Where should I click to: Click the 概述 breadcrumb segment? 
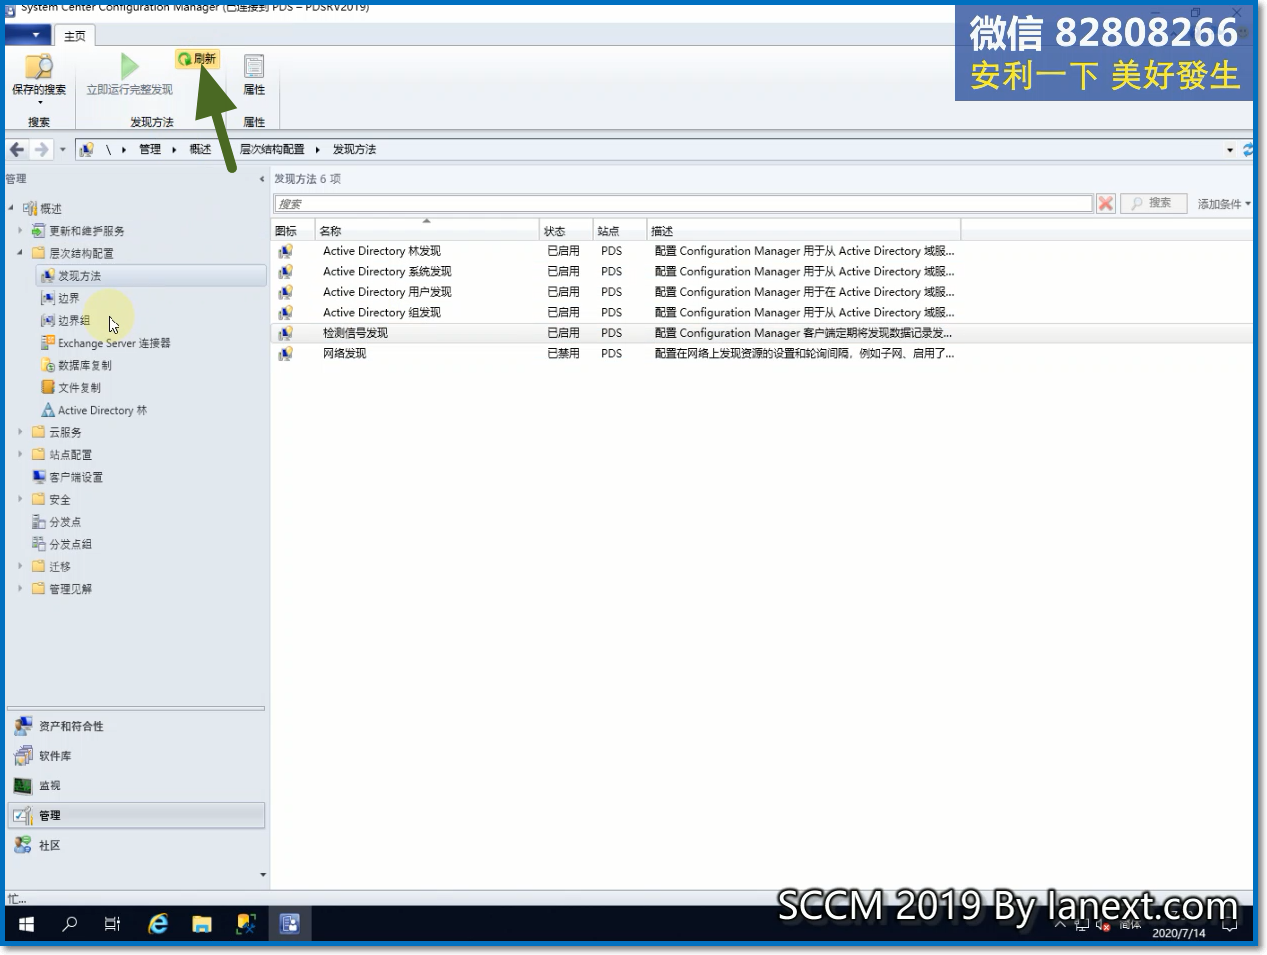(200, 149)
